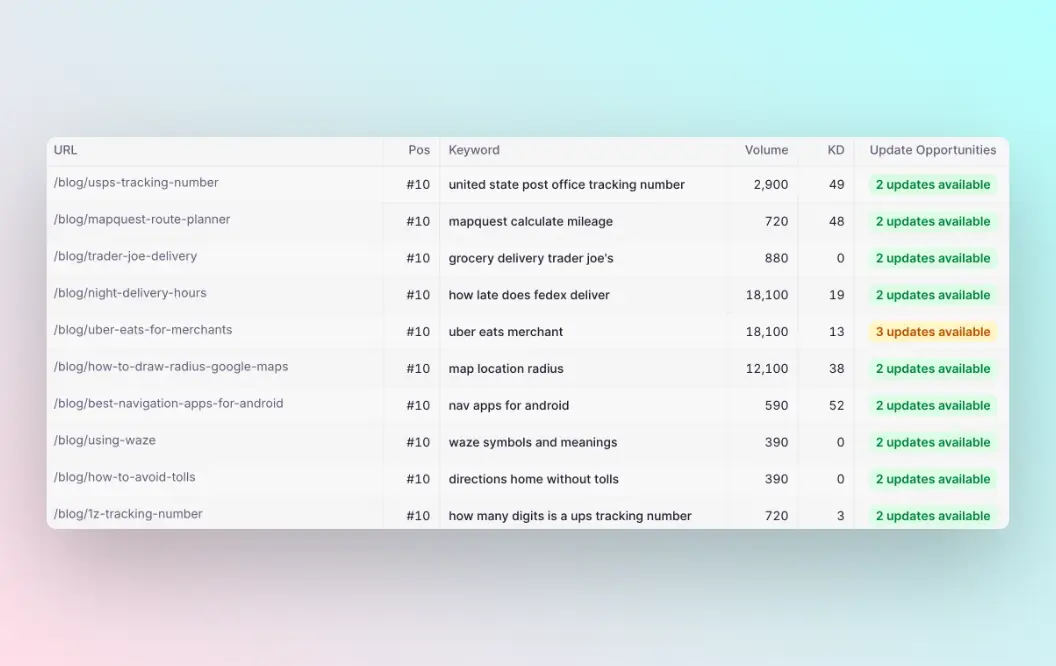Click updates badge for map location radius
1056x666 pixels.
point(933,368)
